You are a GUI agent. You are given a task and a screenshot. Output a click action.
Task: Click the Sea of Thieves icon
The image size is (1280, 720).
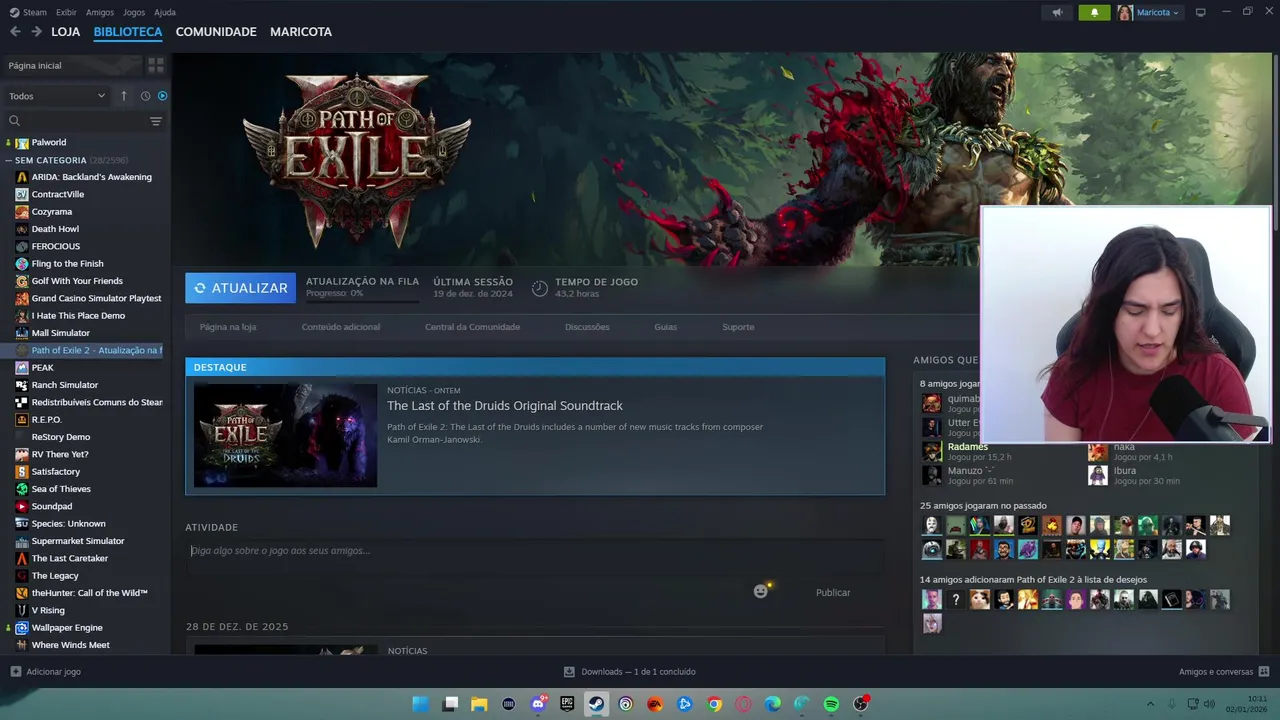22,489
